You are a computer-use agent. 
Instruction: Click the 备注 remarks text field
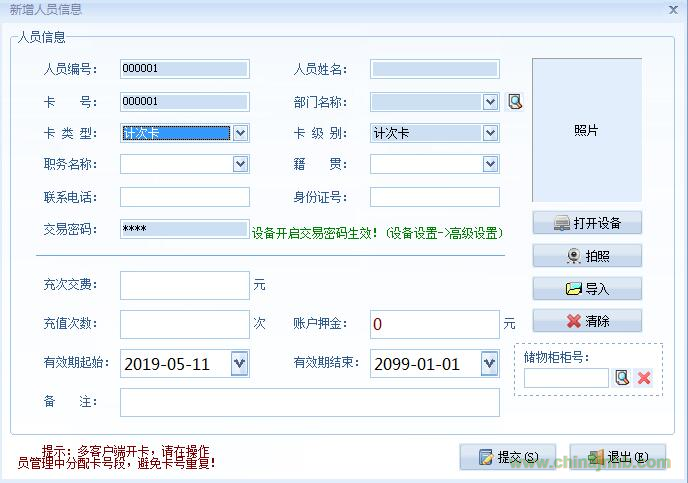309,402
